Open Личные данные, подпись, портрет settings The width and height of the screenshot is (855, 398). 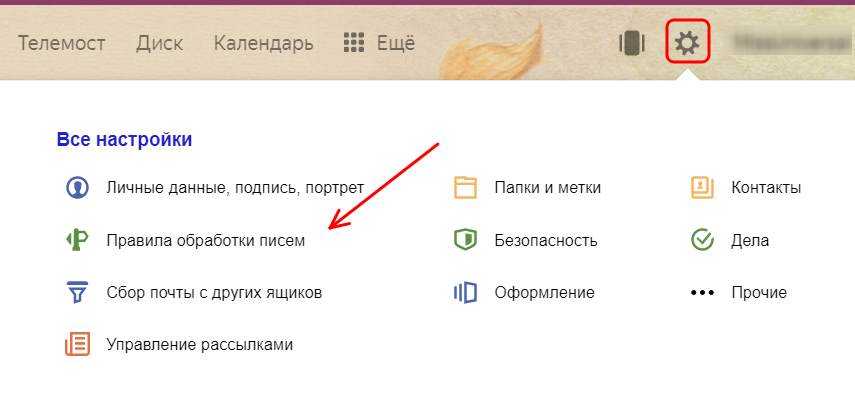pyautogui.click(x=235, y=188)
